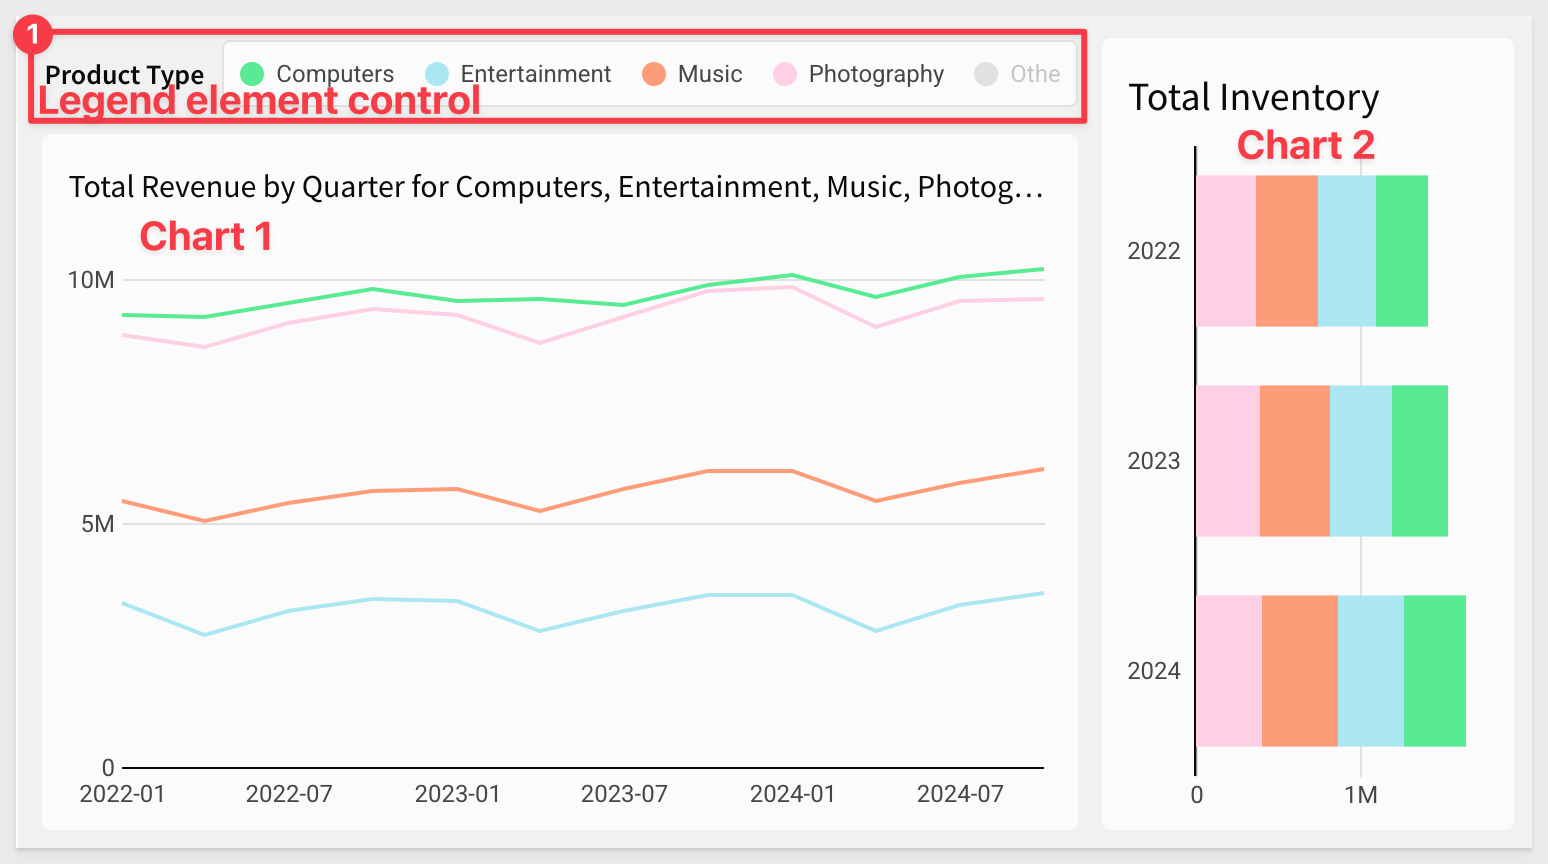
Task: Click the pink Photography legend dot
Action: [785, 74]
